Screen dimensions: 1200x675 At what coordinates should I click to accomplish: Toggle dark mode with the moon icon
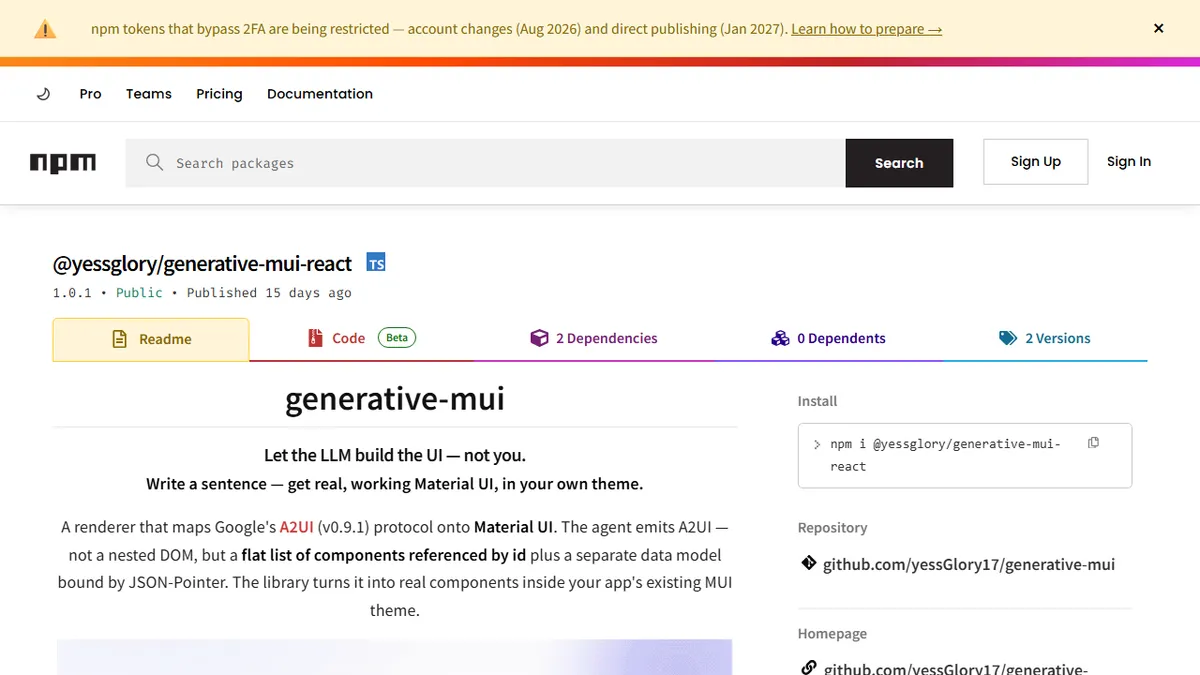(43, 94)
